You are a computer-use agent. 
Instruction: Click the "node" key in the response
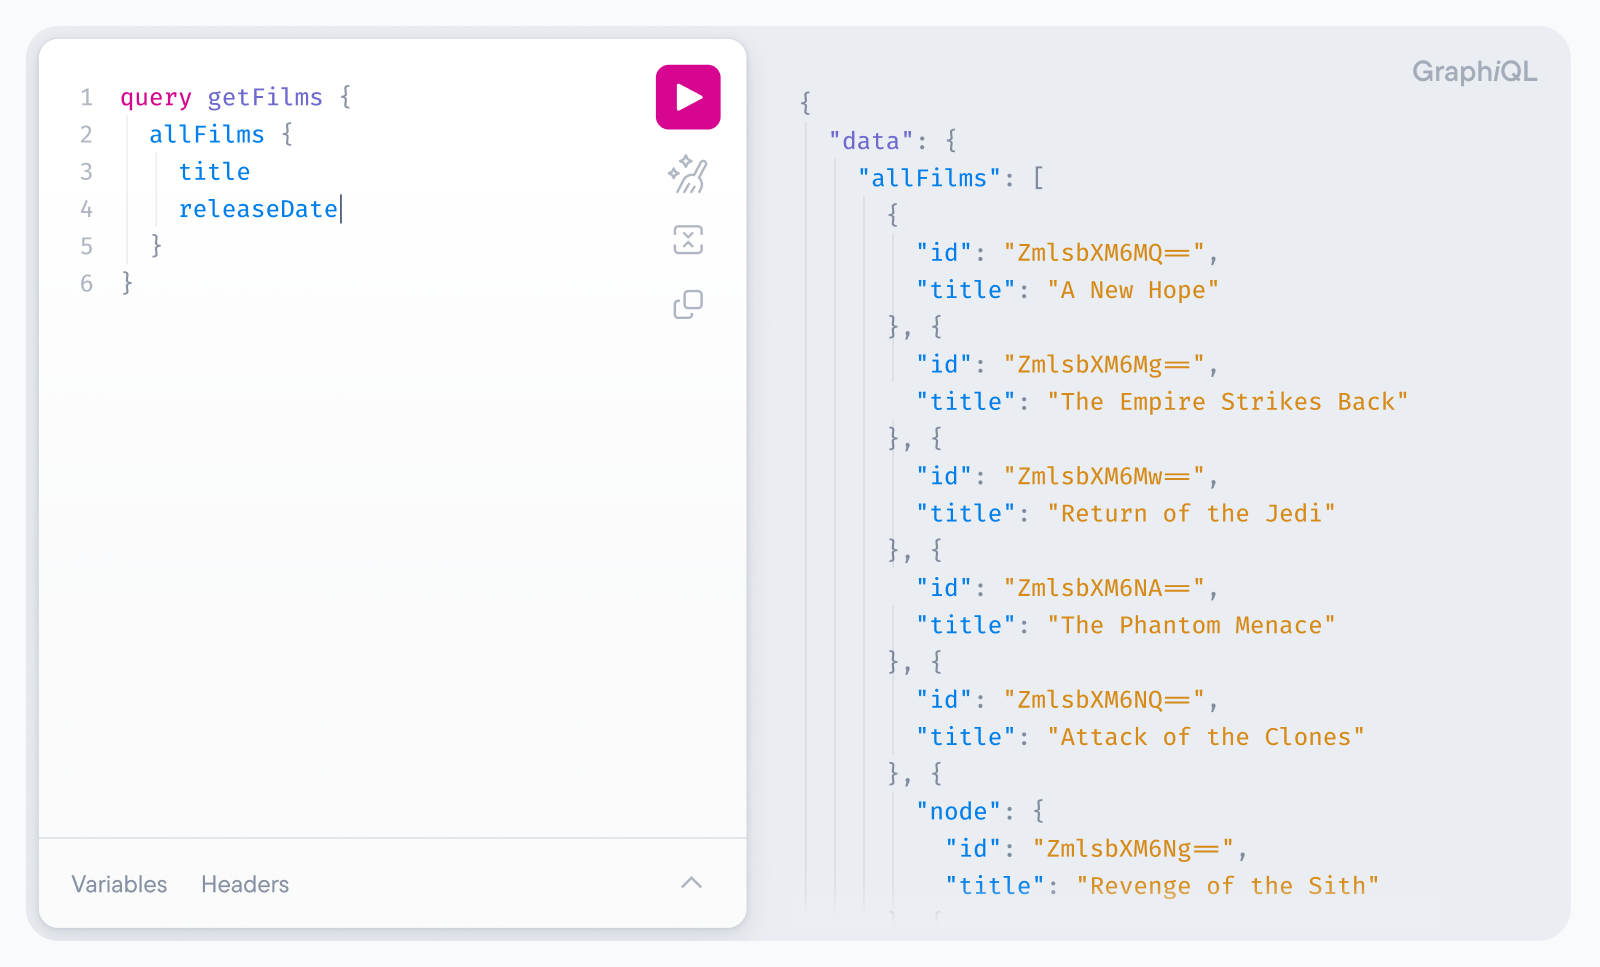(958, 811)
